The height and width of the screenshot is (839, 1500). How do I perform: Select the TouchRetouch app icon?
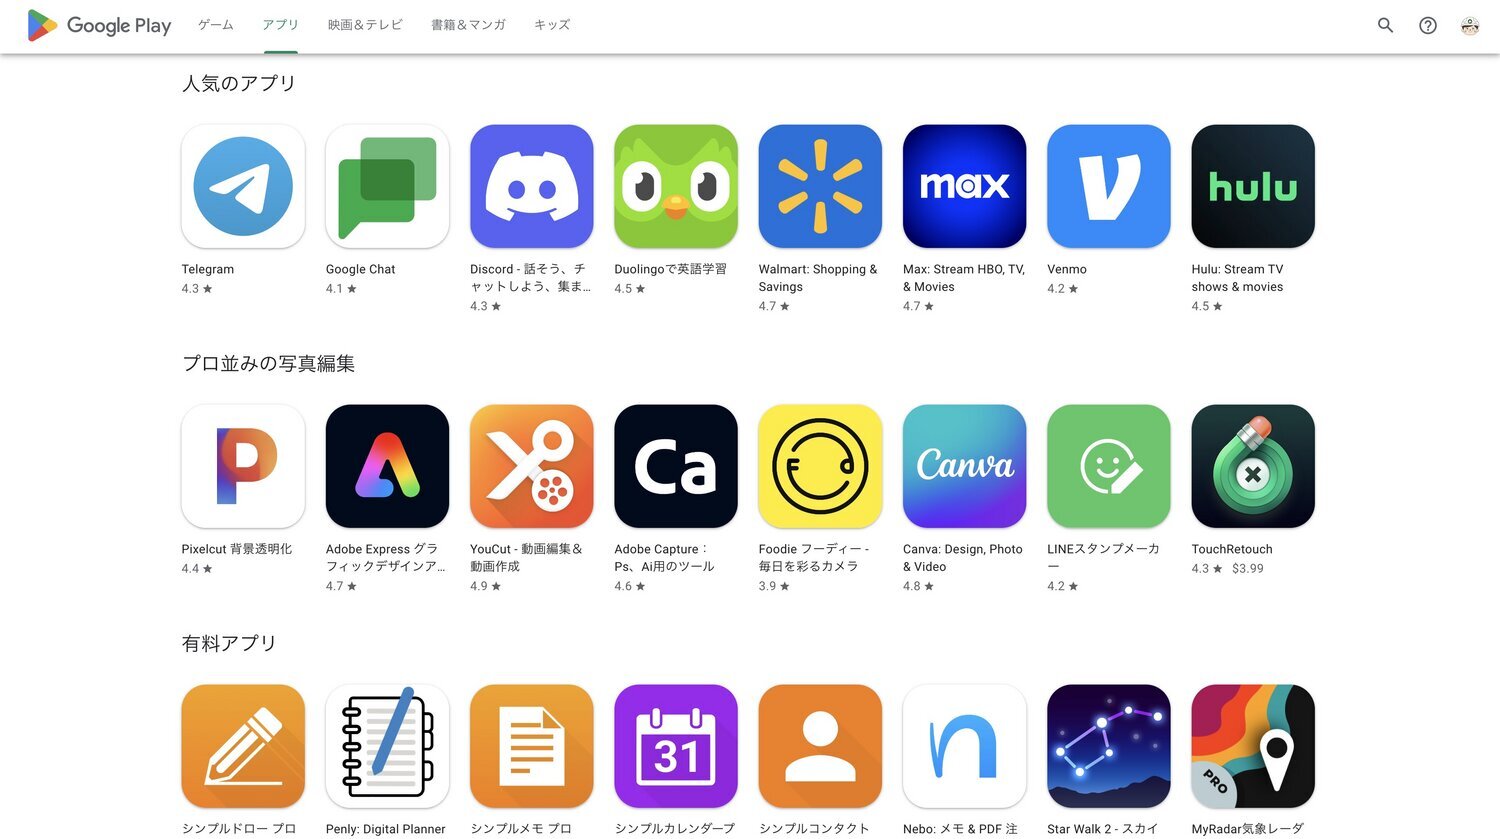pyautogui.click(x=1253, y=466)
